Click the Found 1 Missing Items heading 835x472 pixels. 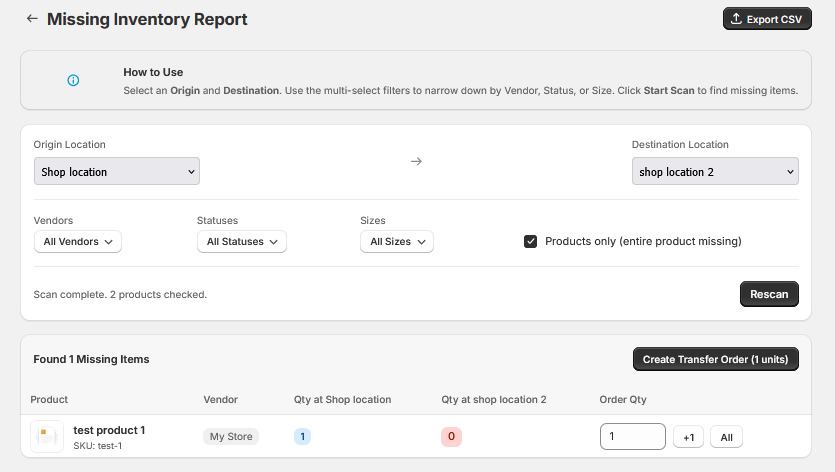point(91,359)
